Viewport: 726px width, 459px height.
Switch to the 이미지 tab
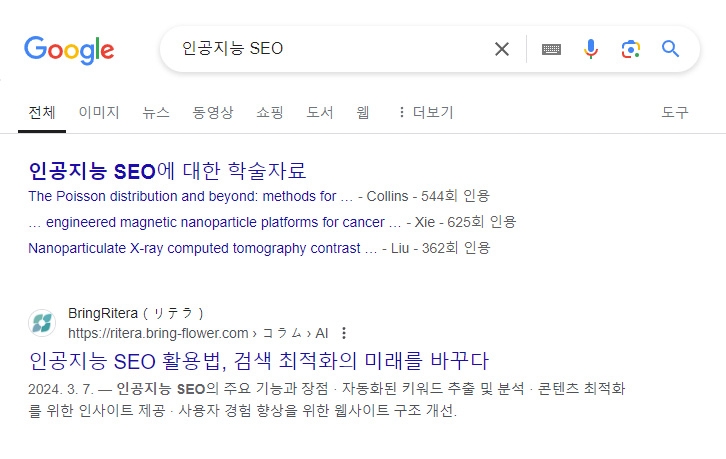click(x=99, y=112)
